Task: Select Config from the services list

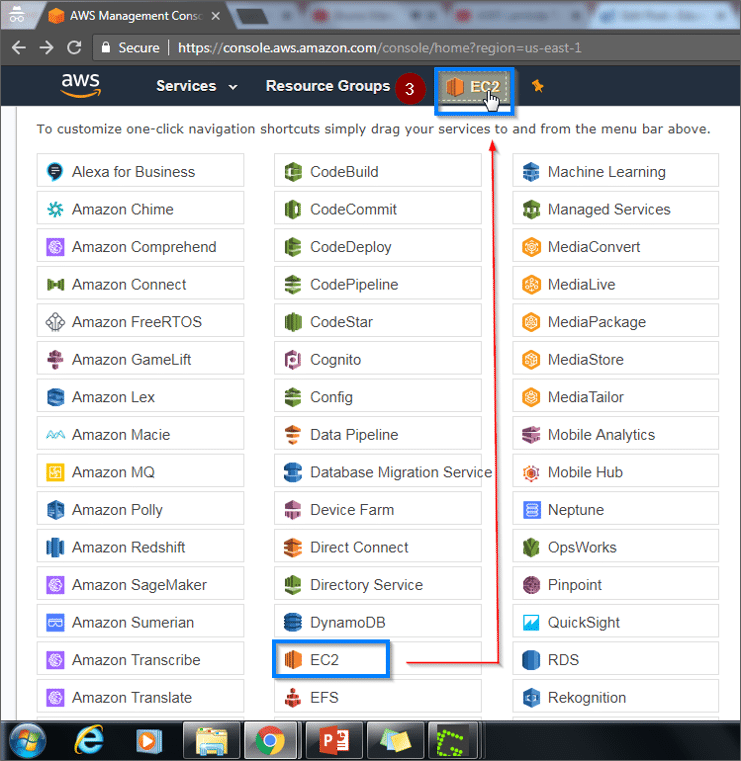Action: point(378,397)
